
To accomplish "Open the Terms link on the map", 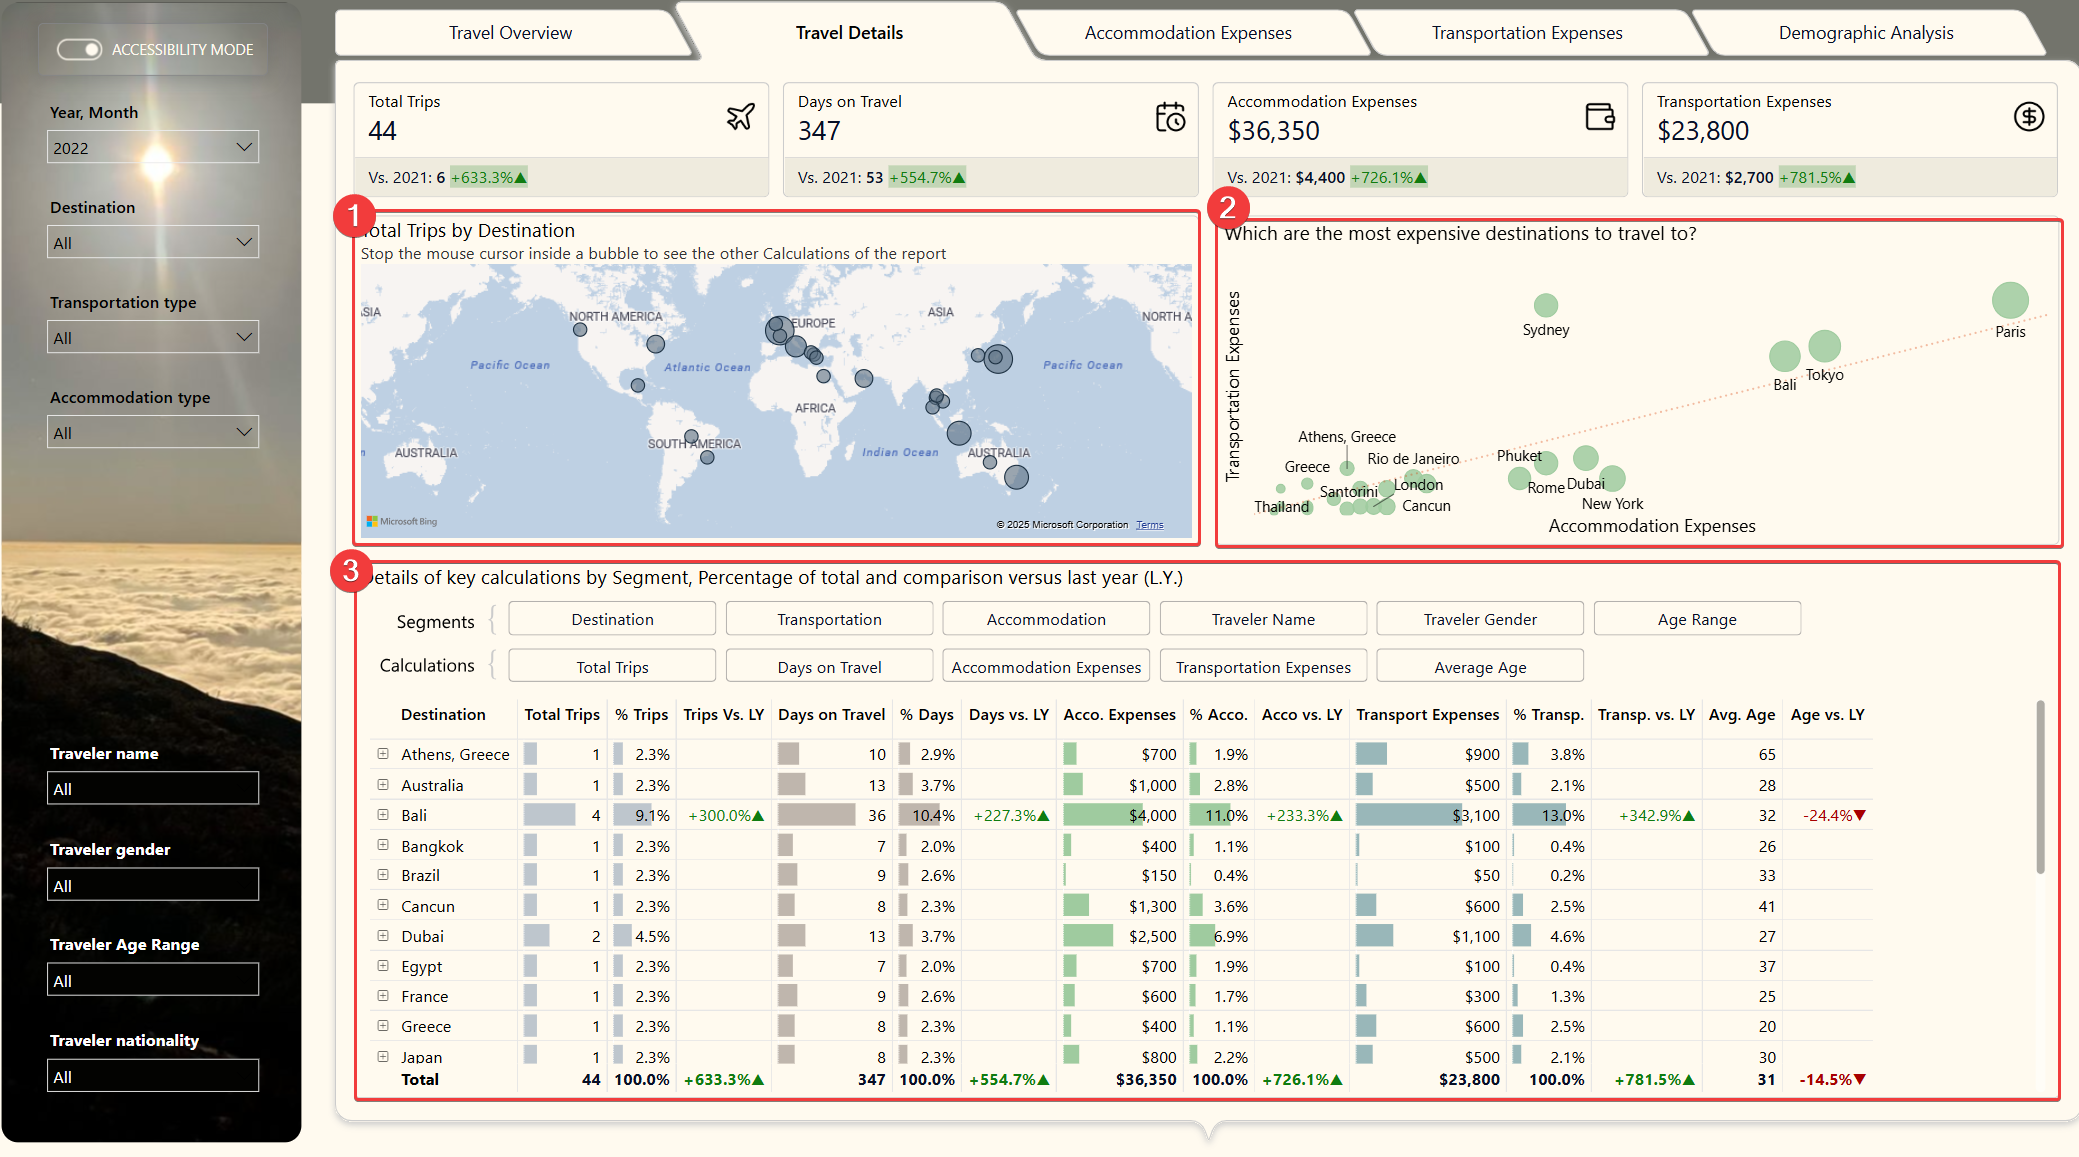I will pos(1149,525).
